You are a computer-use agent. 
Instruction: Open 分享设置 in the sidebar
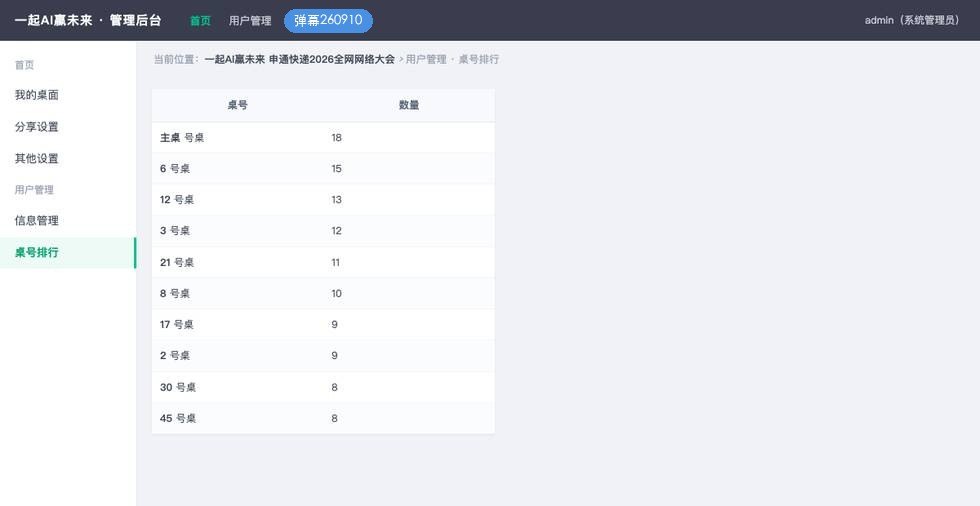pyautogui.click(x=68, y=127)
